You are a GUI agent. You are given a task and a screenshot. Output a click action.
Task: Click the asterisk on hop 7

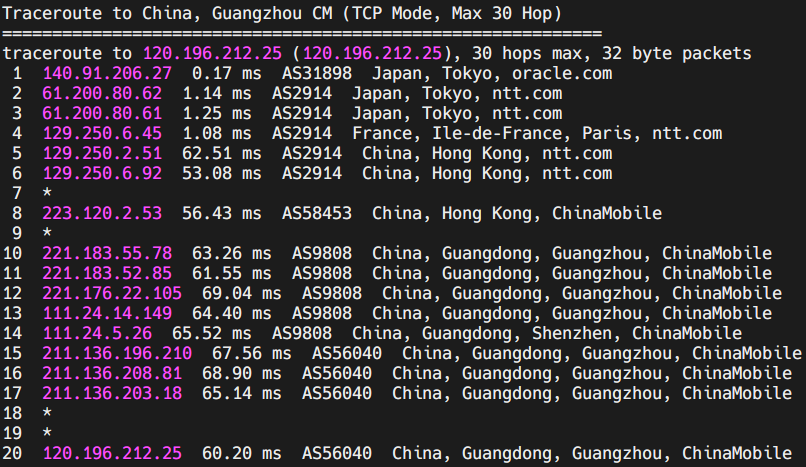click(47, 193)
